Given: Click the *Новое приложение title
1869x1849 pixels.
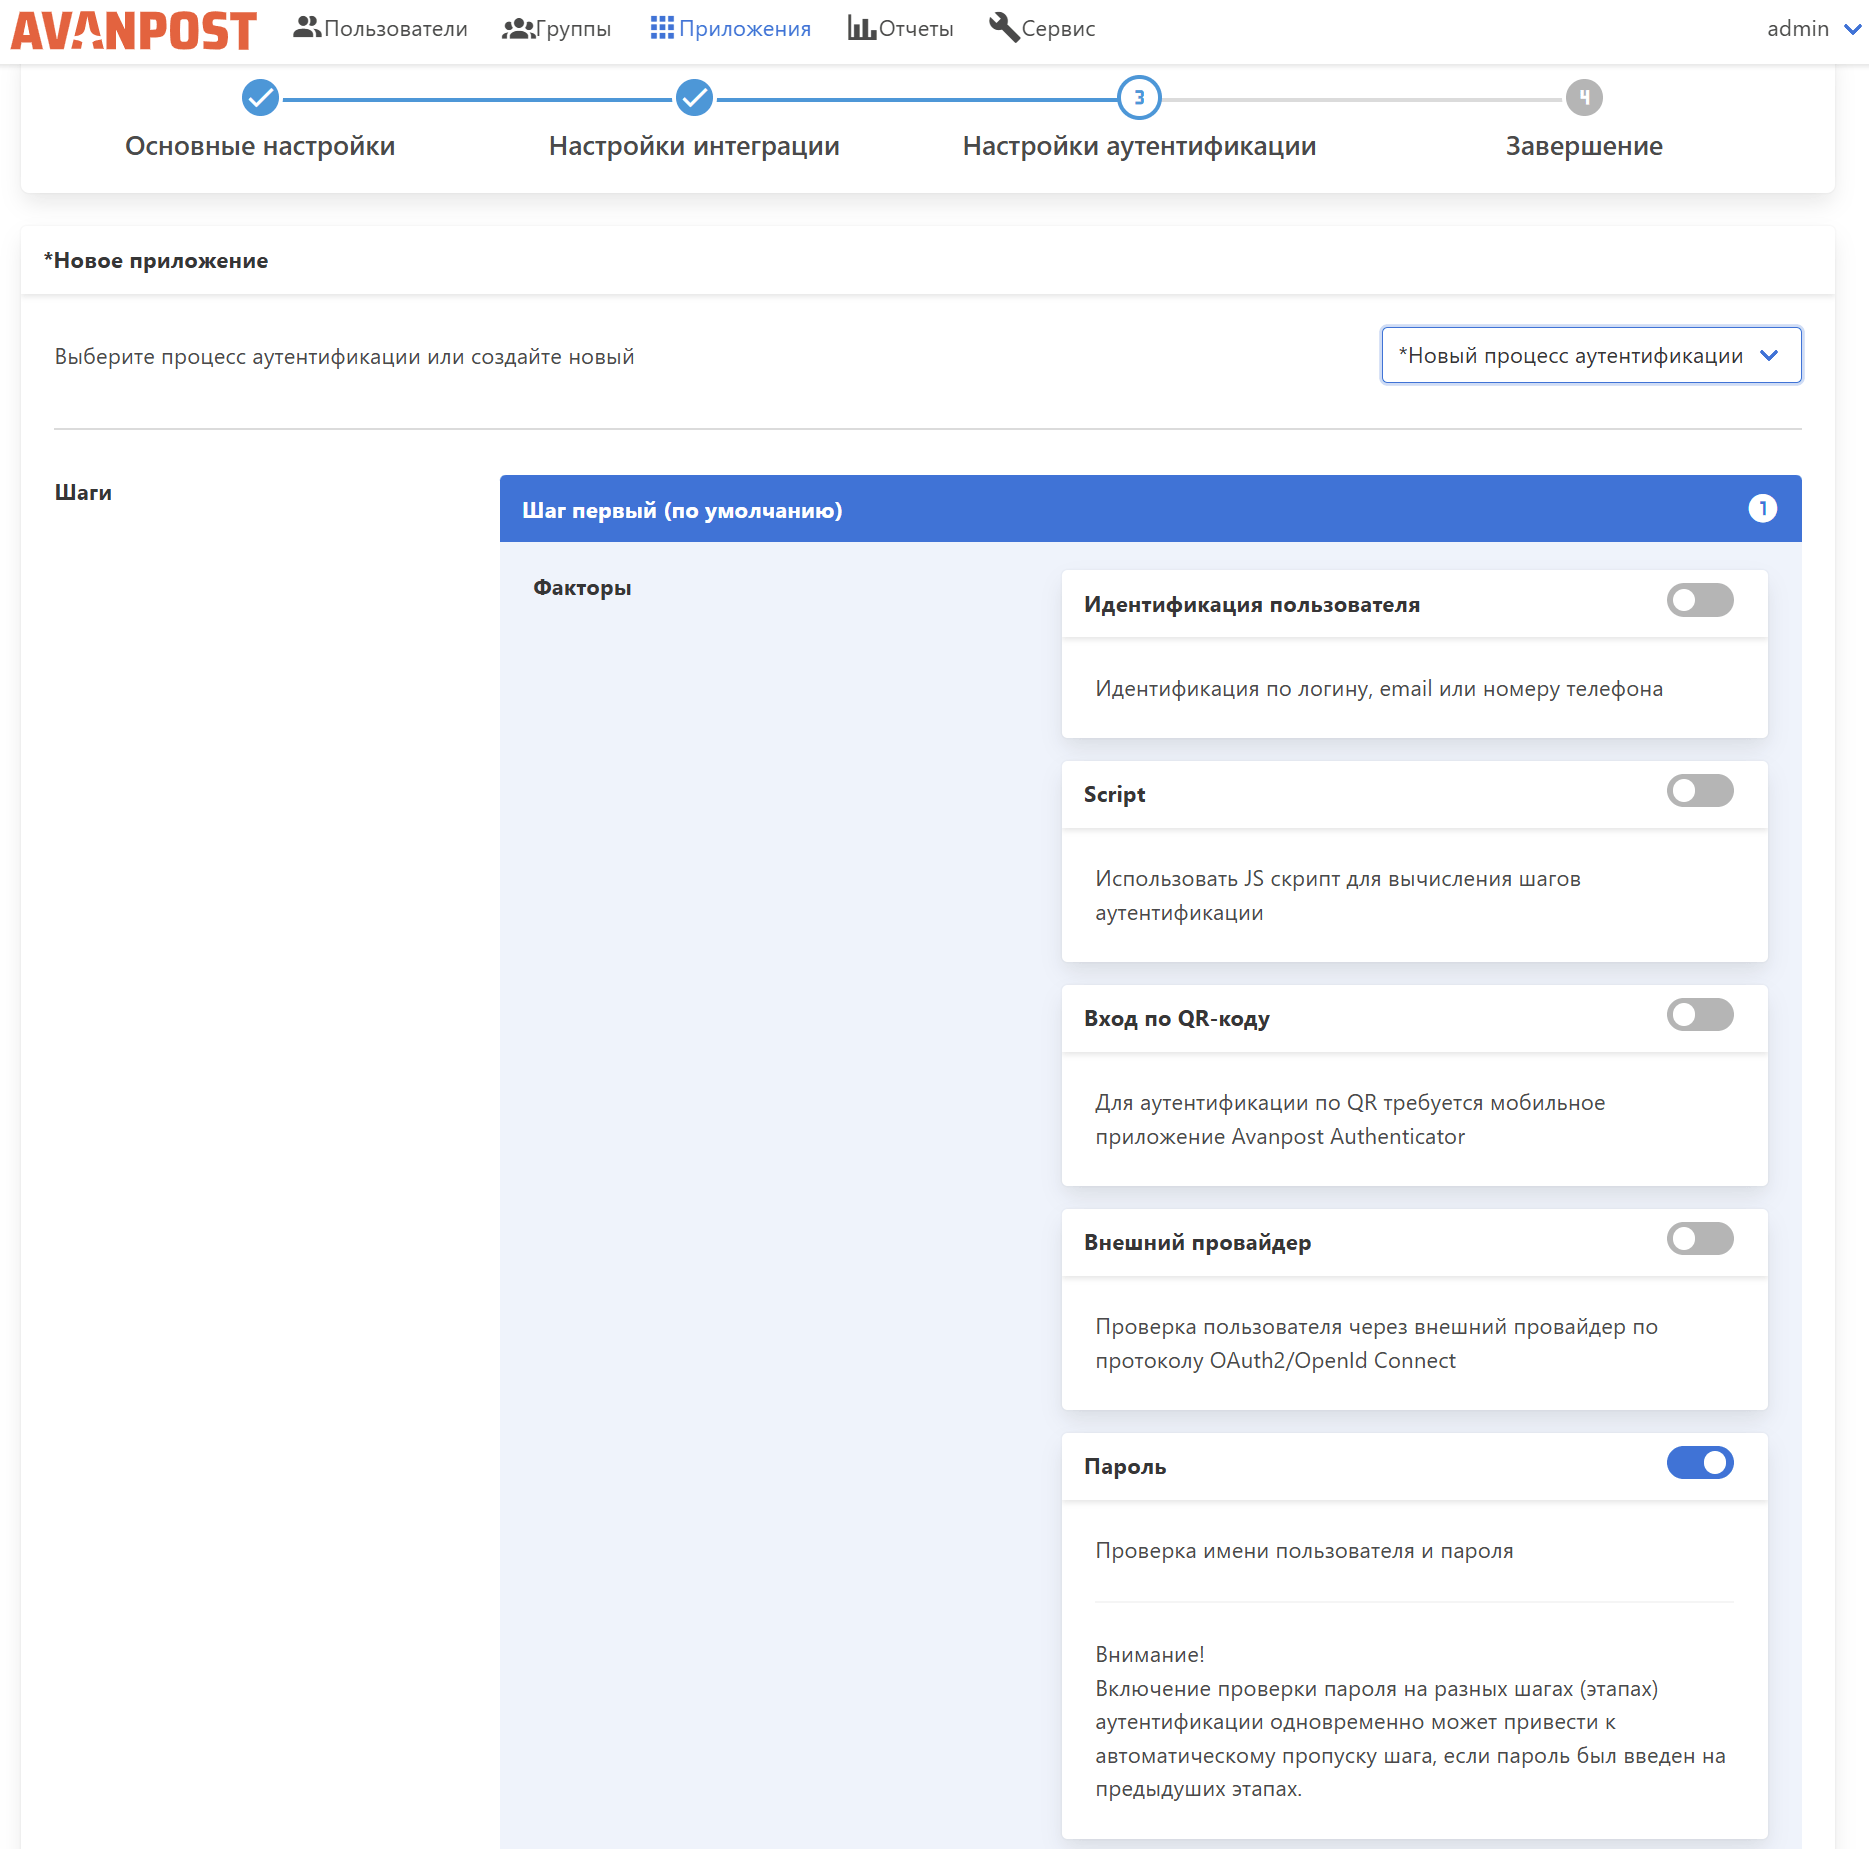Looking at the screenshot, I should pos(156,261).
